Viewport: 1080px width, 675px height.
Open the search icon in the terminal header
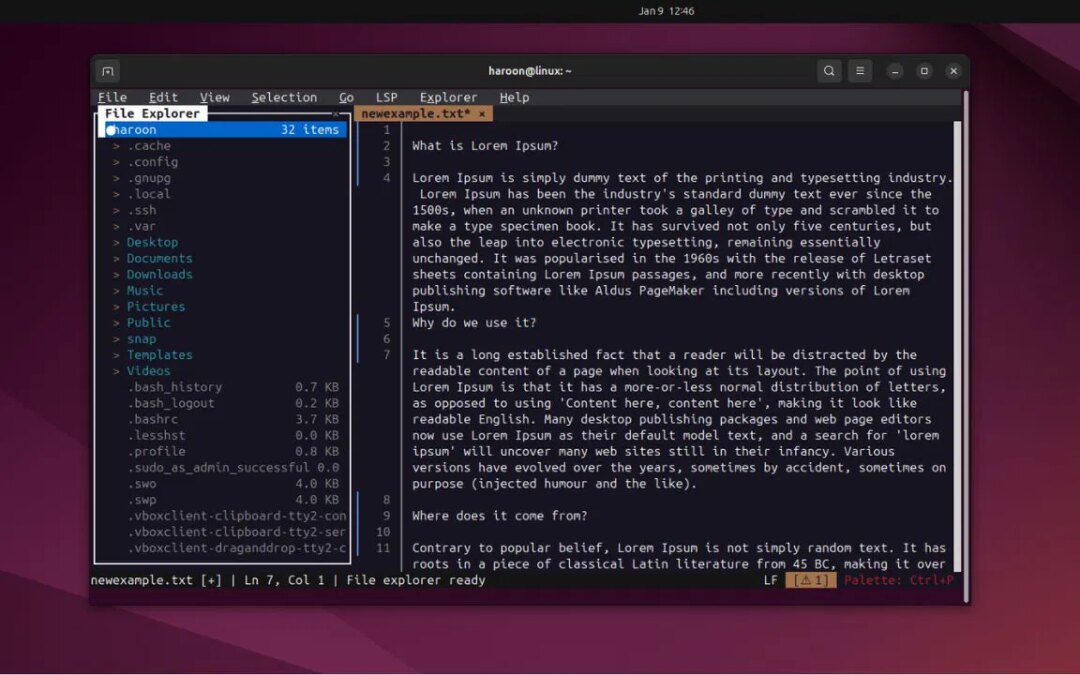point(829,71)
